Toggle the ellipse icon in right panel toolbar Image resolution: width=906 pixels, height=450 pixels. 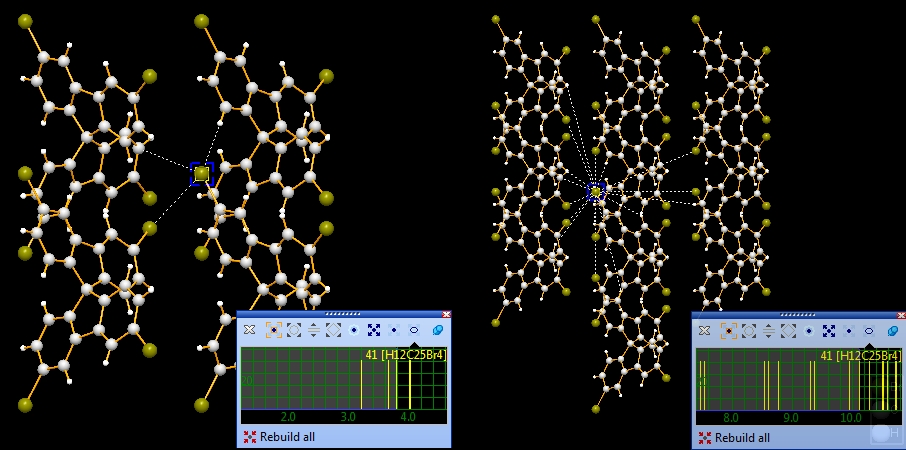(x=869, y=330)
